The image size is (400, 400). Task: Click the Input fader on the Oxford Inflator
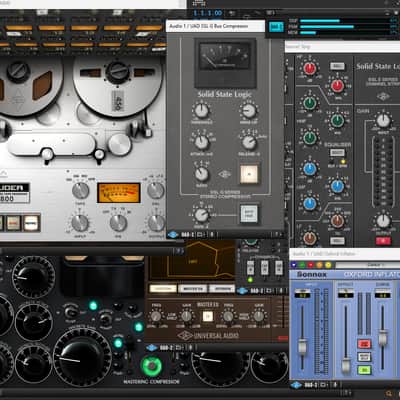[302, 347]
